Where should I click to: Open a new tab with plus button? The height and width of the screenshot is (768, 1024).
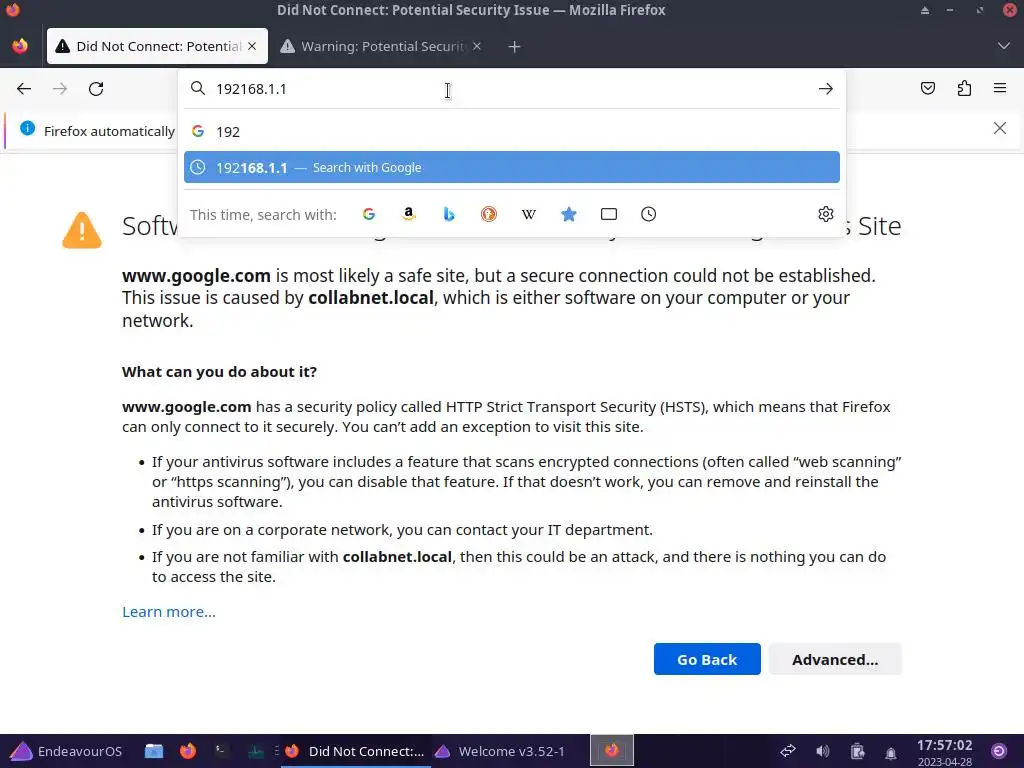pyautogui.click(x=514, y=46)
